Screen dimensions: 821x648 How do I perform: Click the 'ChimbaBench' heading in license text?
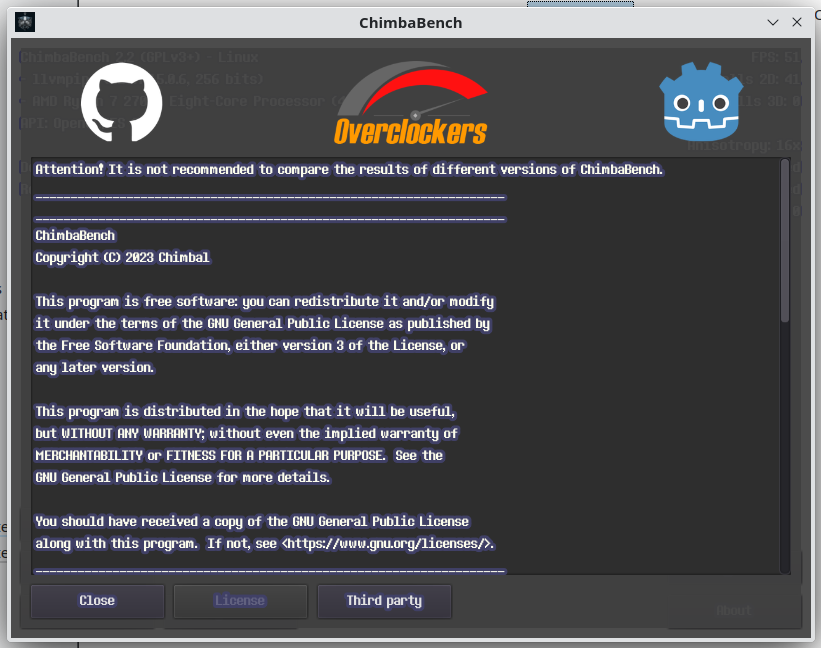coord(75,236)
